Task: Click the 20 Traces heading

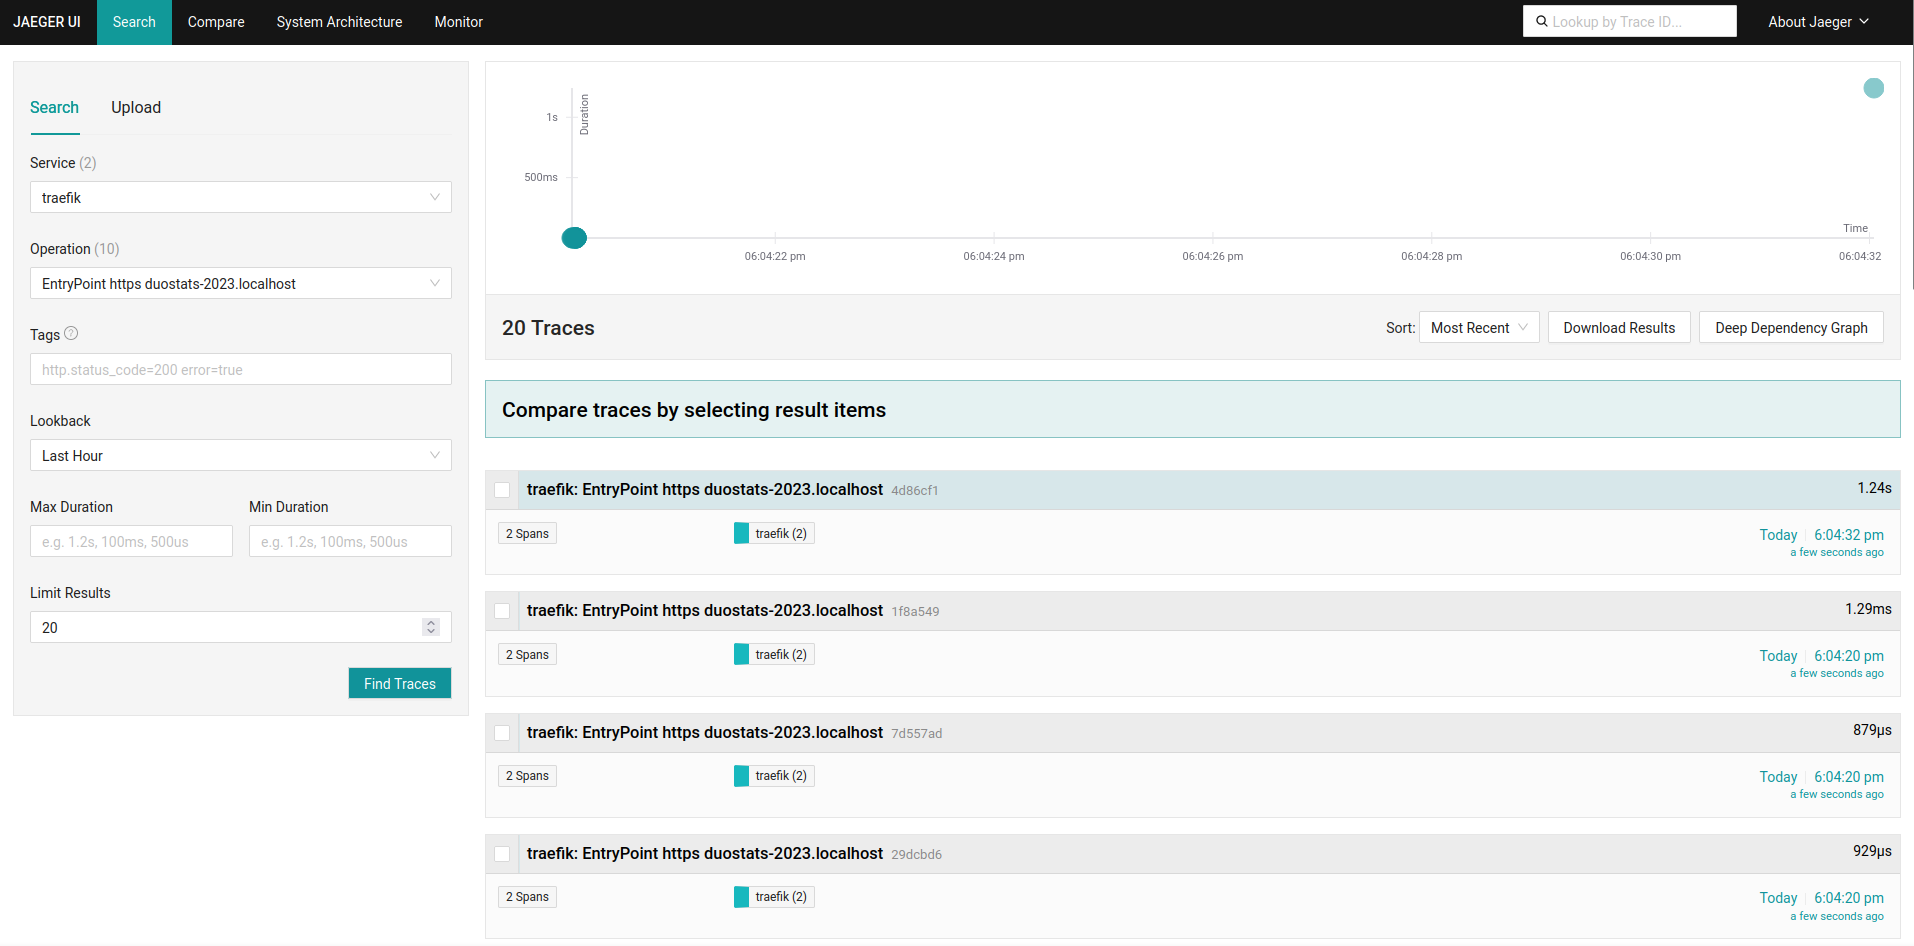Action: coord(548,328)
